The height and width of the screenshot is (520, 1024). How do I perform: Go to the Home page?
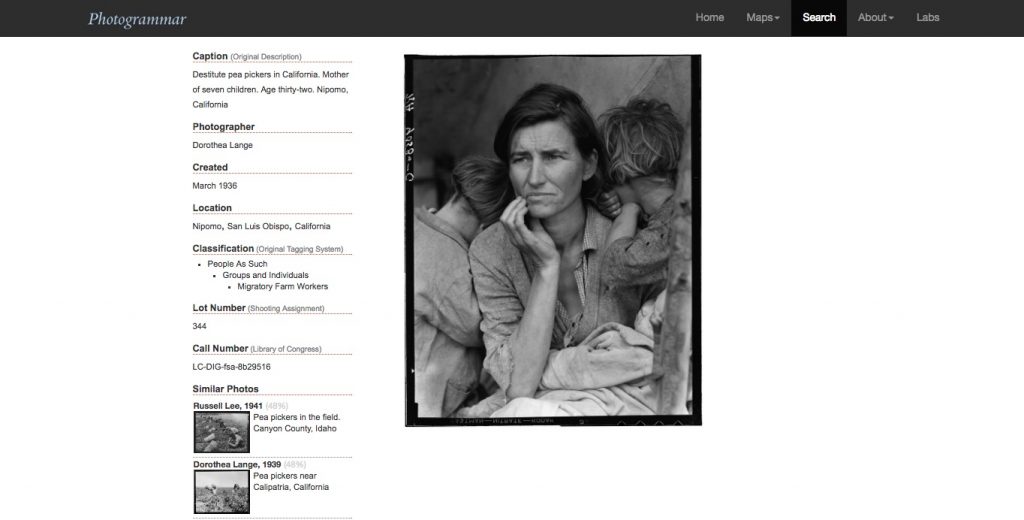click(709, 17)
